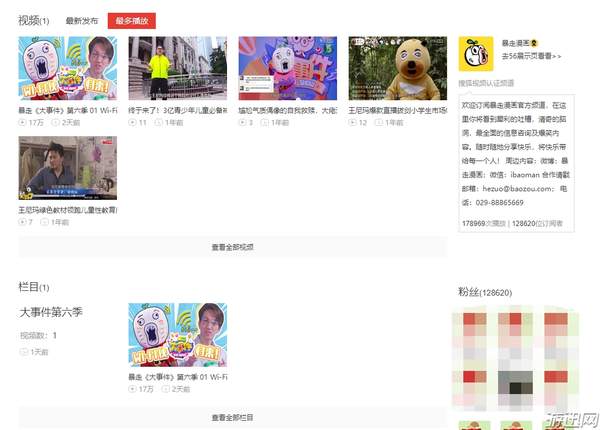Viewport: 600px width, 430px height.
Task: Click the 粉丝(128620) heading
Action: [x=485, y=293]
